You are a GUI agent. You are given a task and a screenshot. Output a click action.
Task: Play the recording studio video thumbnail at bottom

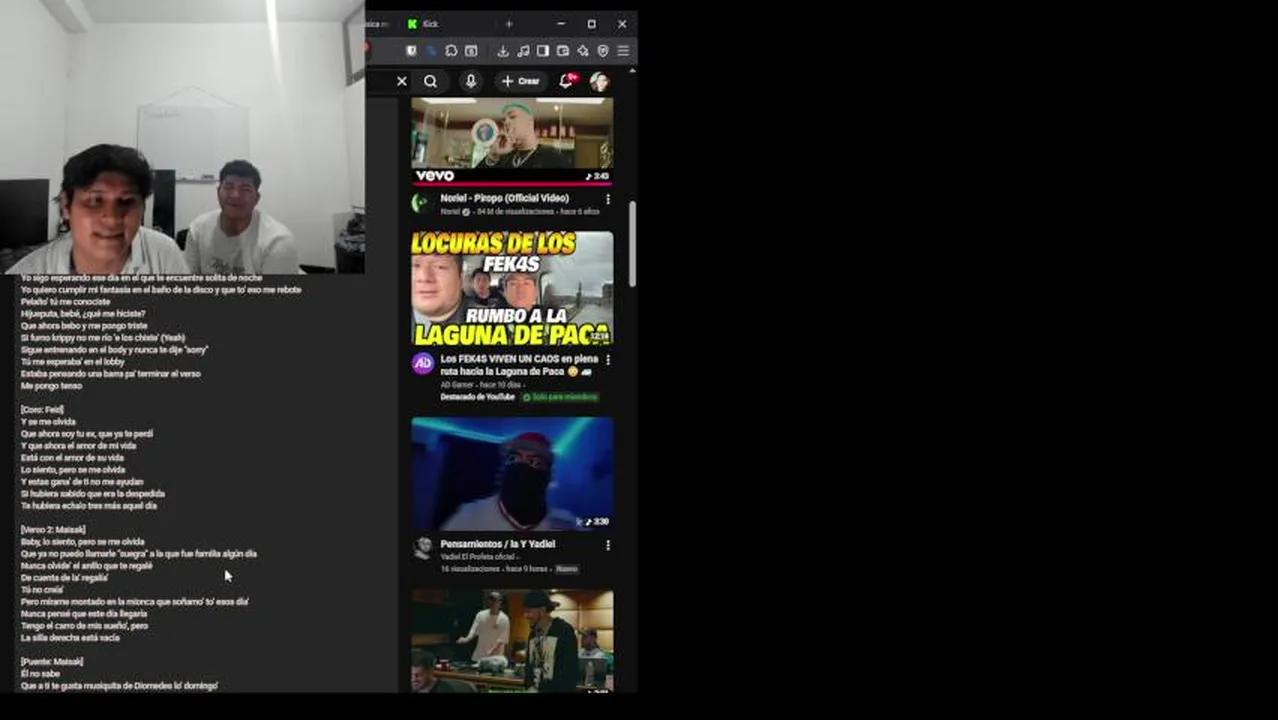click(x=512, y=640)
